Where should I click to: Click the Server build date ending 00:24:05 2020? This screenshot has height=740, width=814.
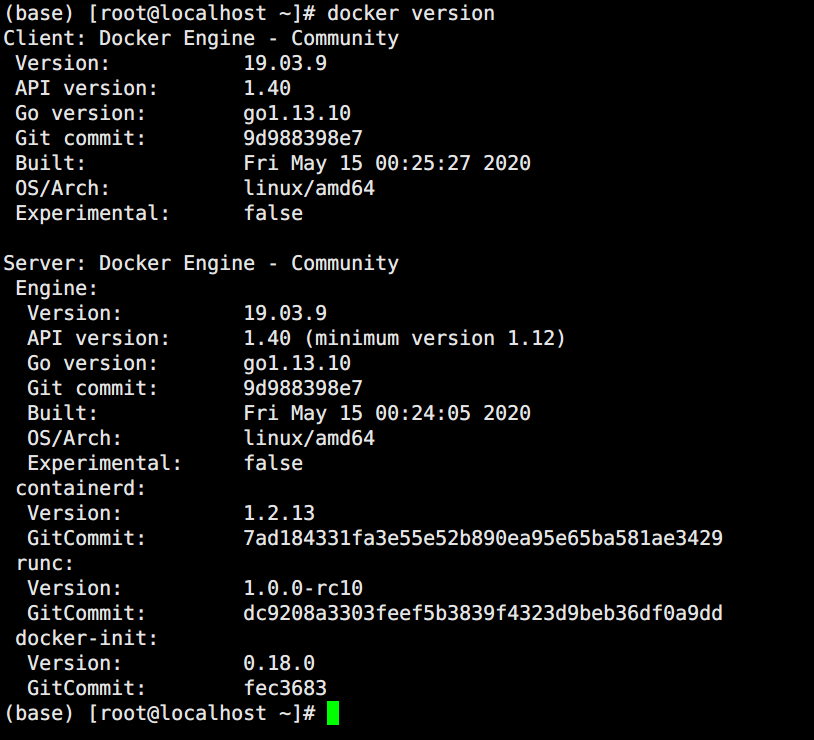click(x=387, y=413)
